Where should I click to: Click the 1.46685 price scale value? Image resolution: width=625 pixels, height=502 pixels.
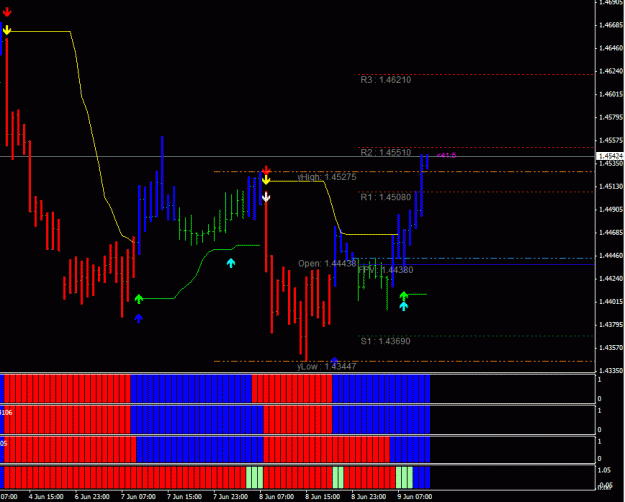(x=611, y=25)
